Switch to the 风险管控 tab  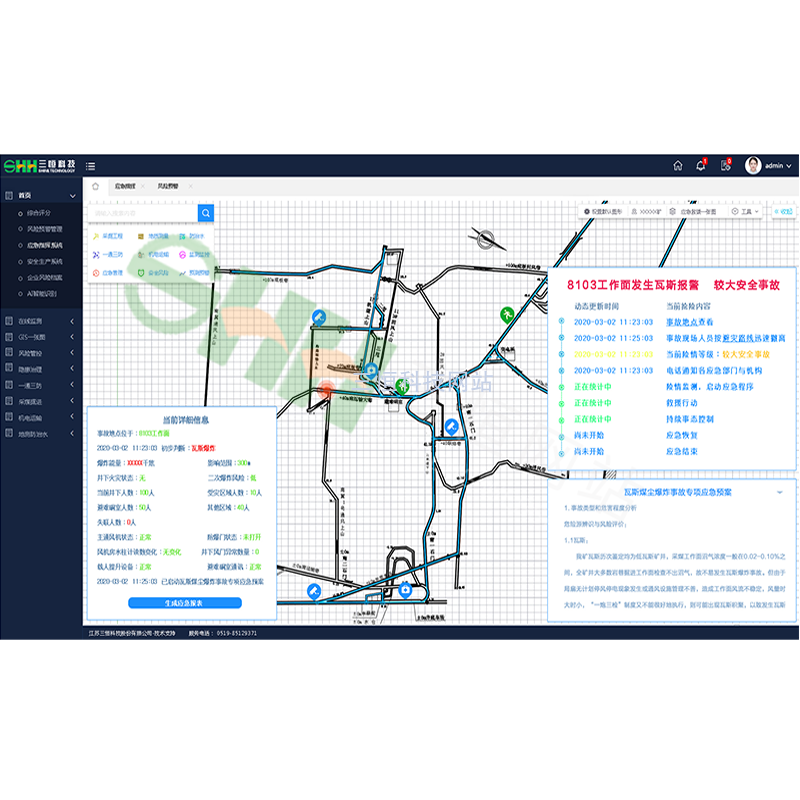coord(168,186)
